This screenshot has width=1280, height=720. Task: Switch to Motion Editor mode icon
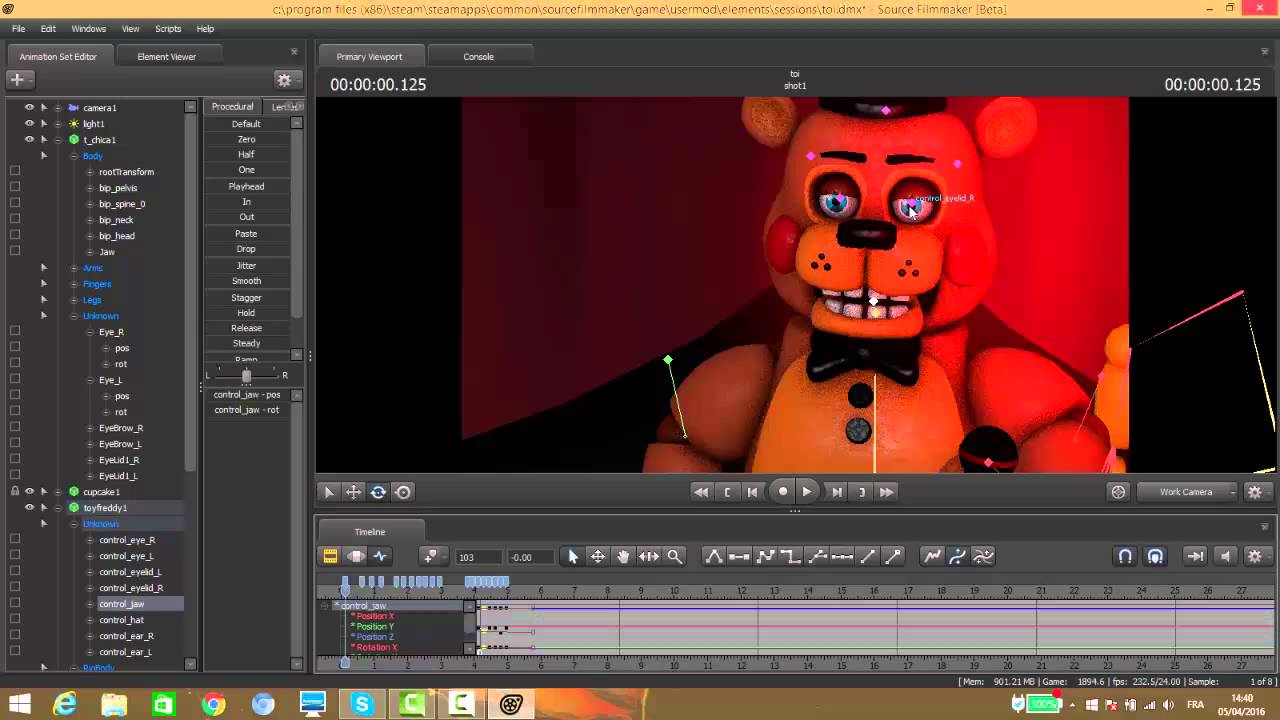(355, 557)
